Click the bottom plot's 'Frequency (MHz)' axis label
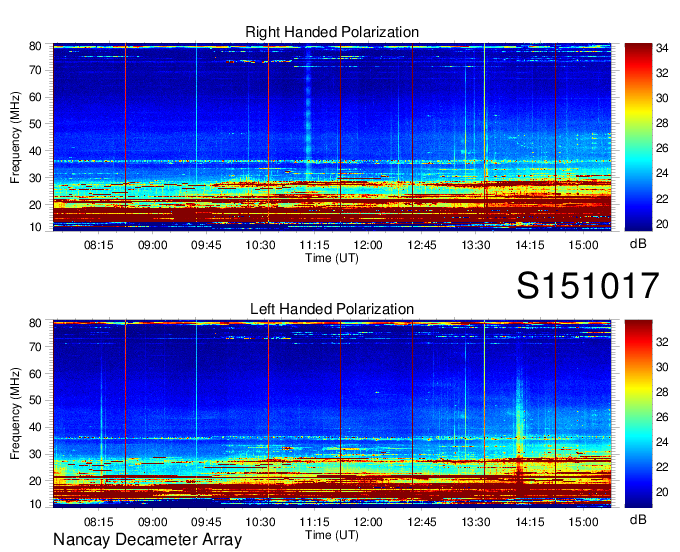The height and width of the screenshot is (552, 680). point(15,414)
